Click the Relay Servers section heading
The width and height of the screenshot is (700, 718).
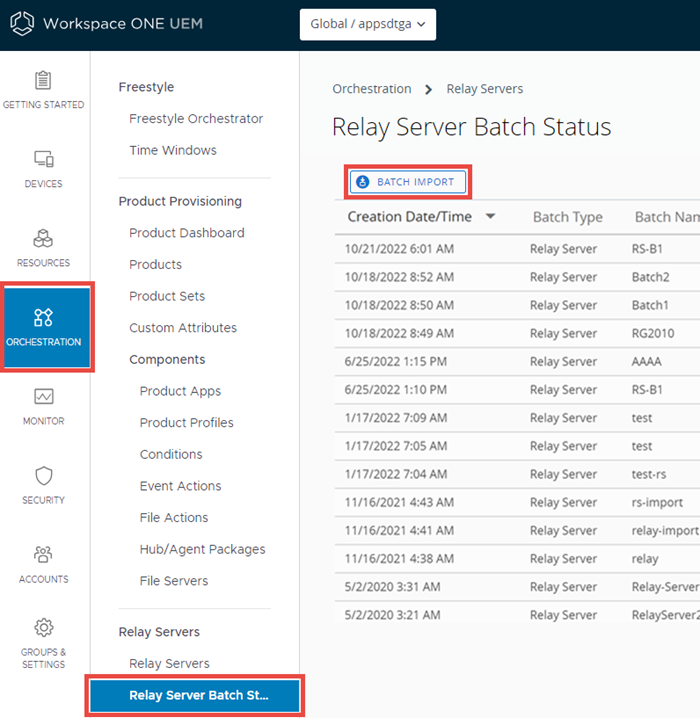tap(159, 632)
